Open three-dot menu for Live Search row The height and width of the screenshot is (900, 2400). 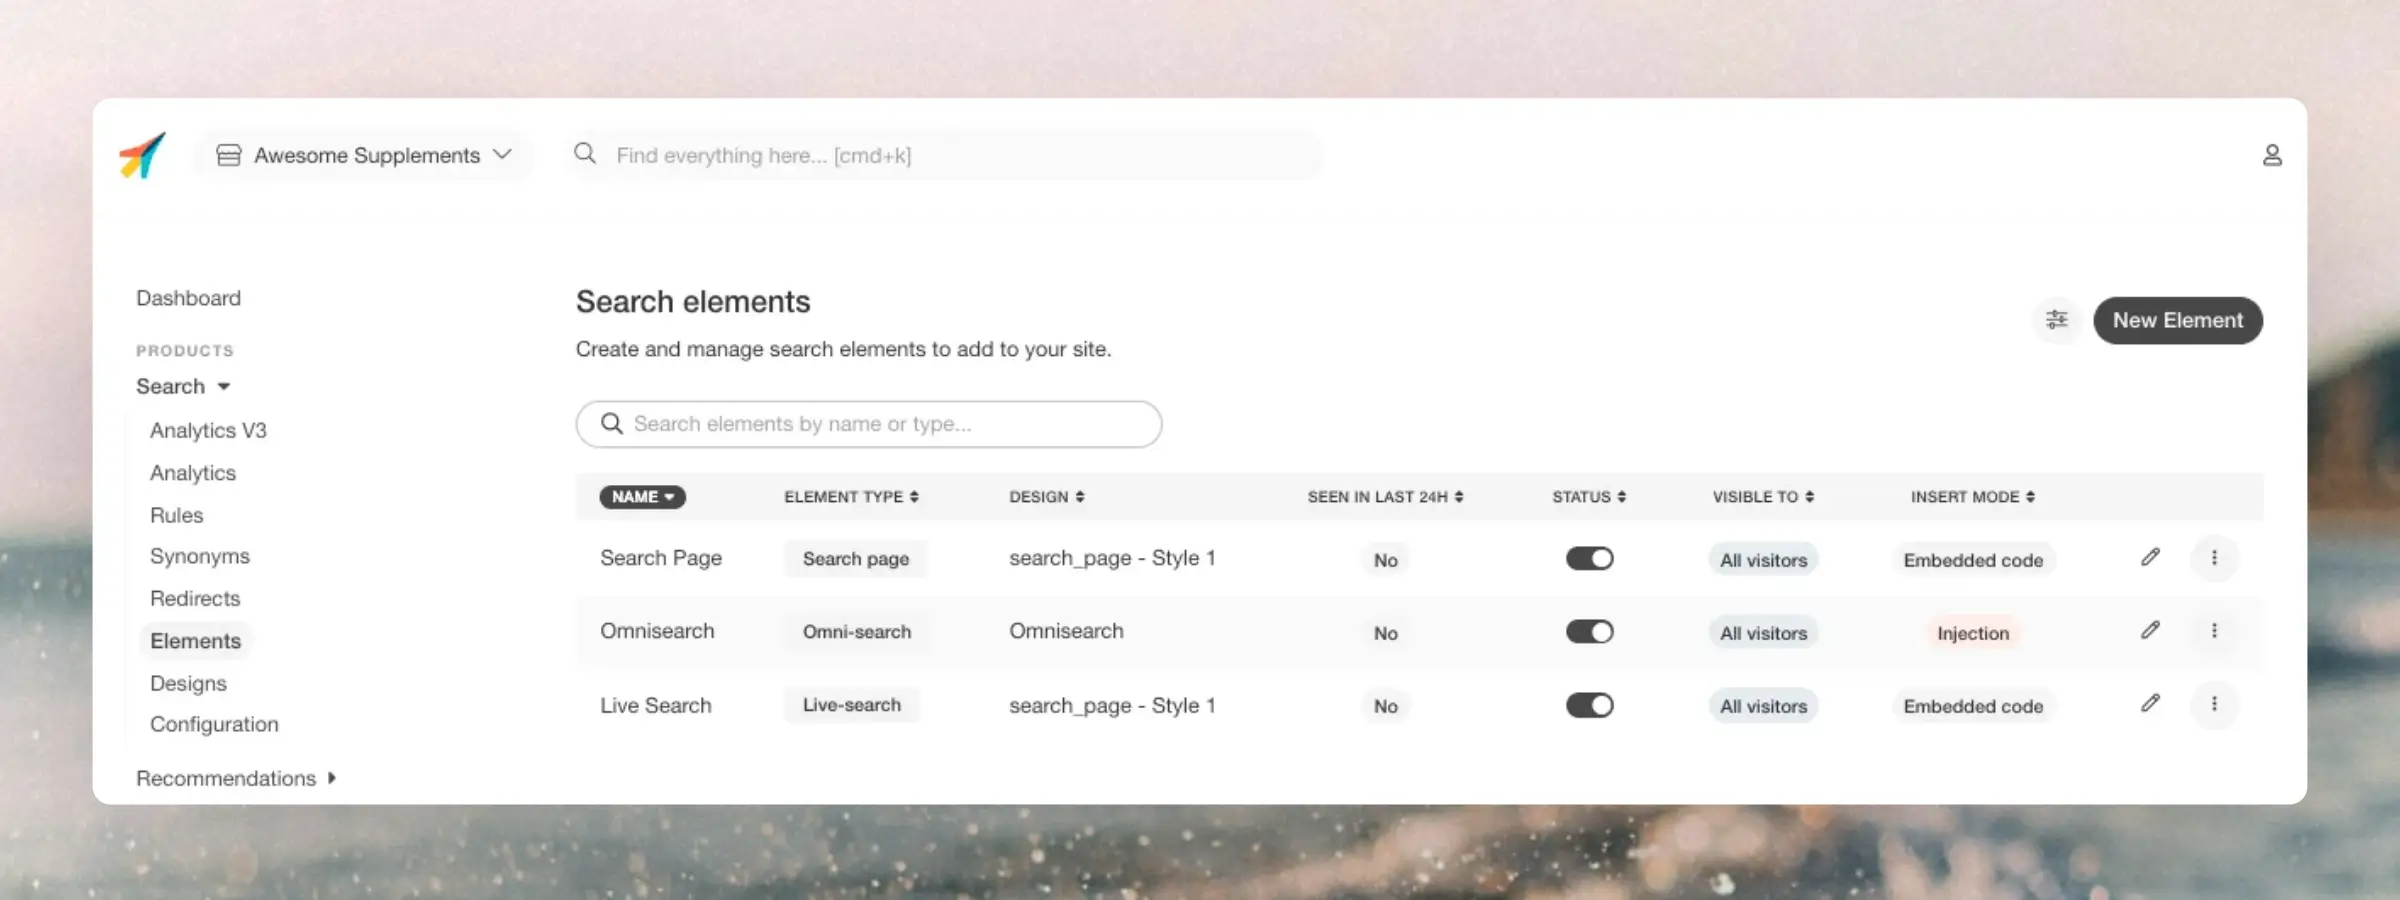(x=2214, y=704)
